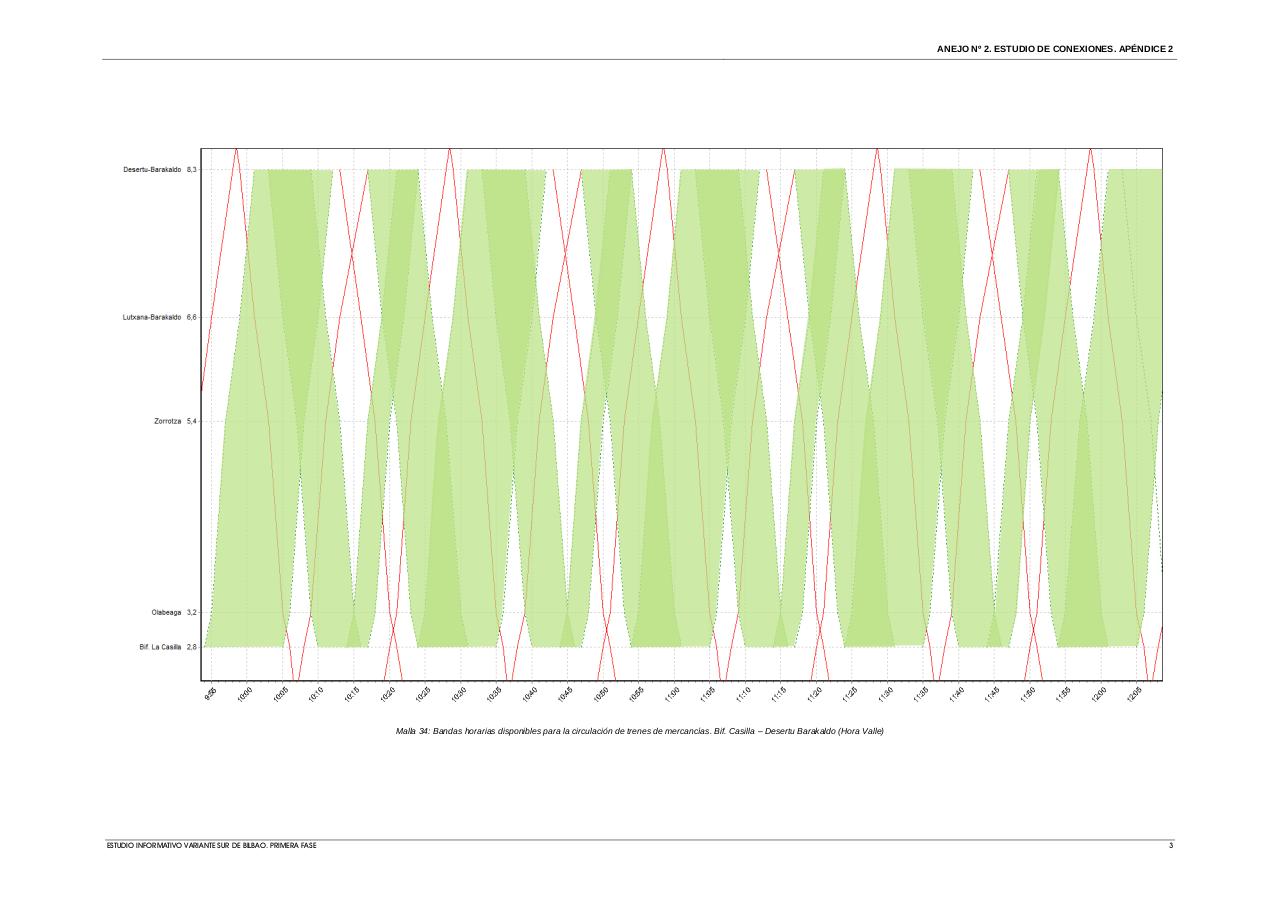
Task: Click the 10:45 time axis label
Action: click(565, 694)
